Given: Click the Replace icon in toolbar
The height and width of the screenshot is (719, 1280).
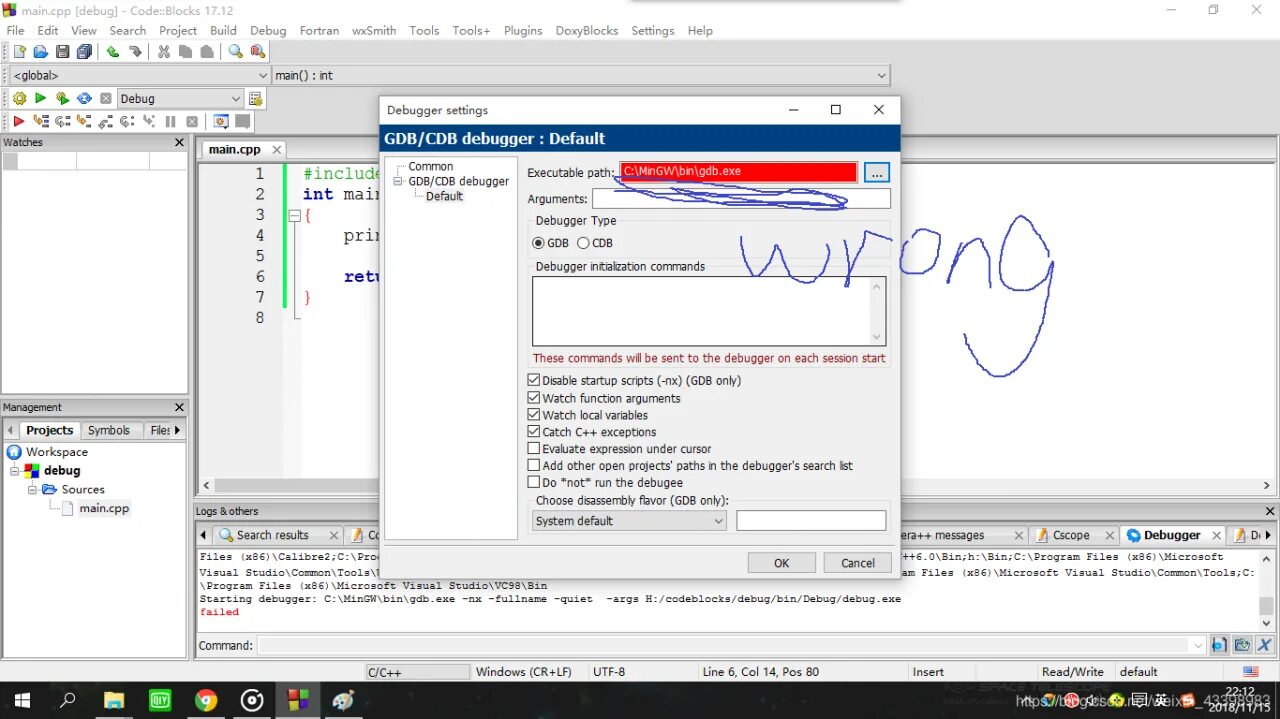Looking at the screenshot, I should tap(258, 52).
